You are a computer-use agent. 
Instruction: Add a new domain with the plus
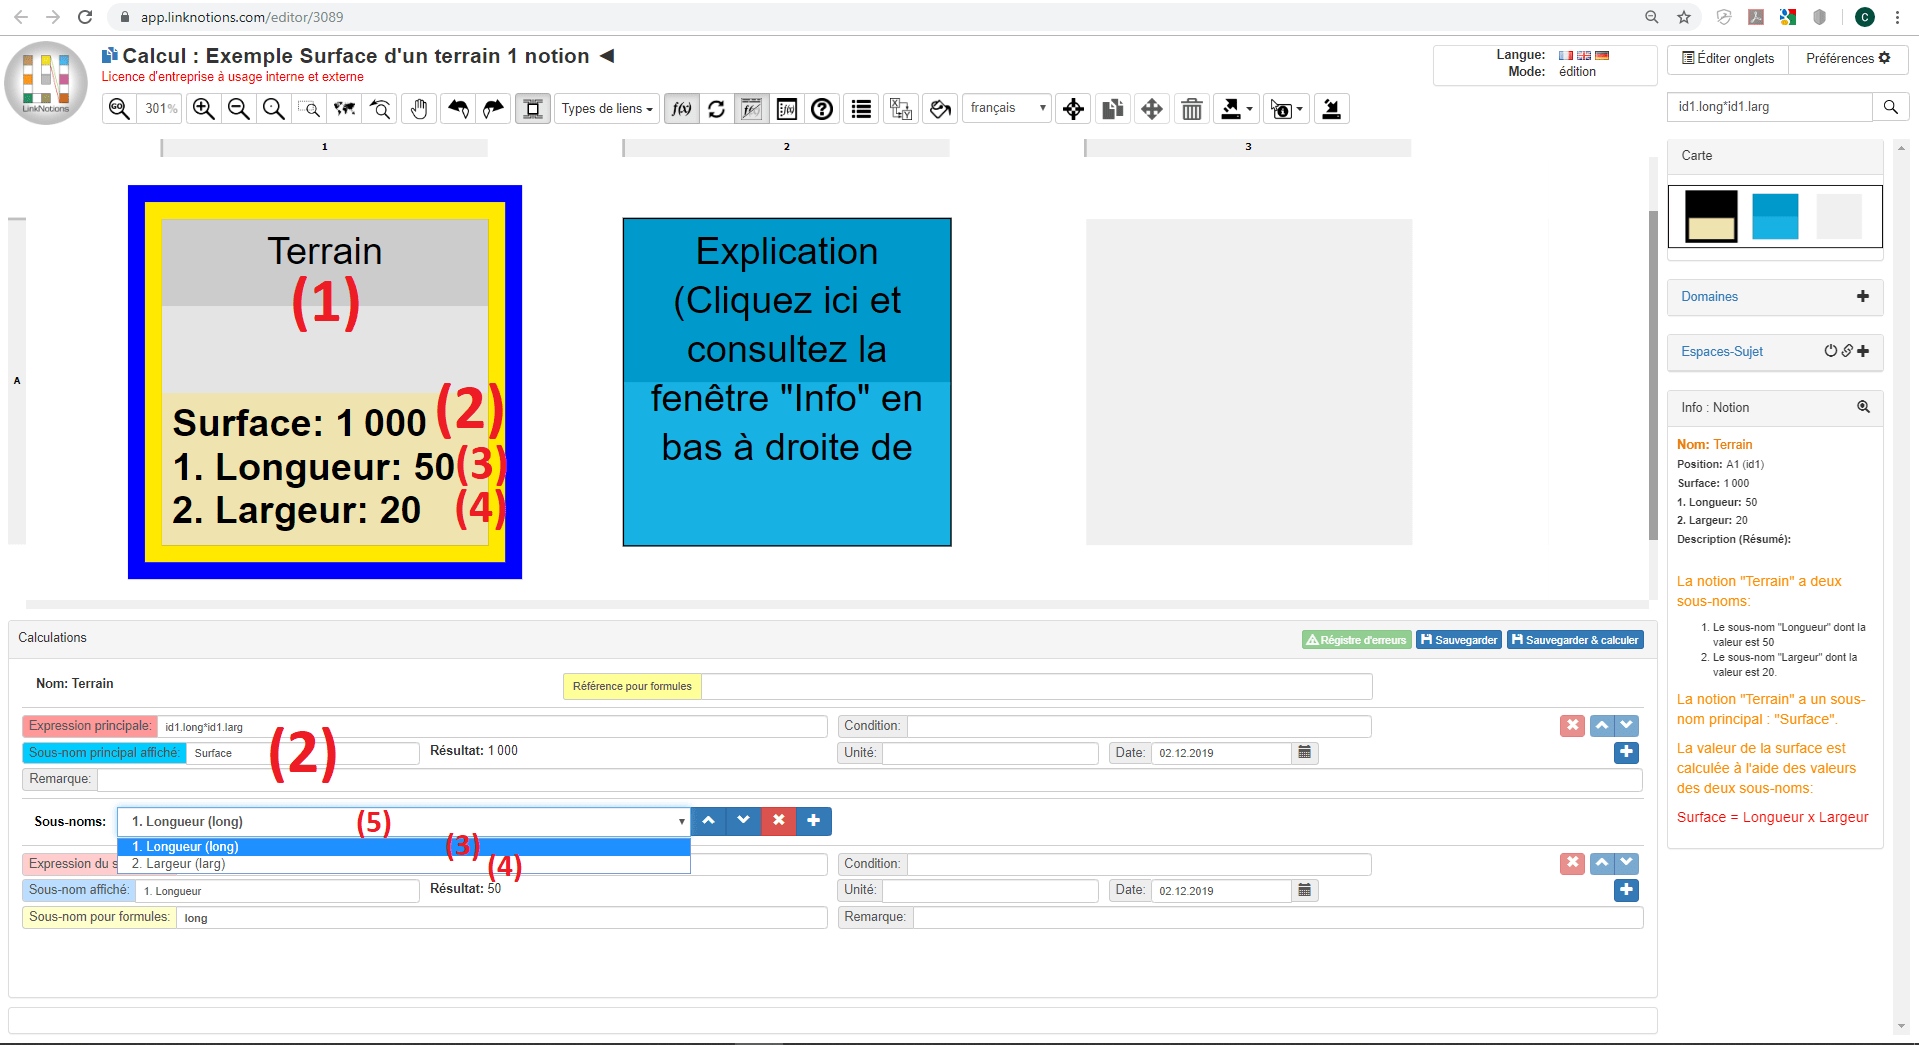1863,296
